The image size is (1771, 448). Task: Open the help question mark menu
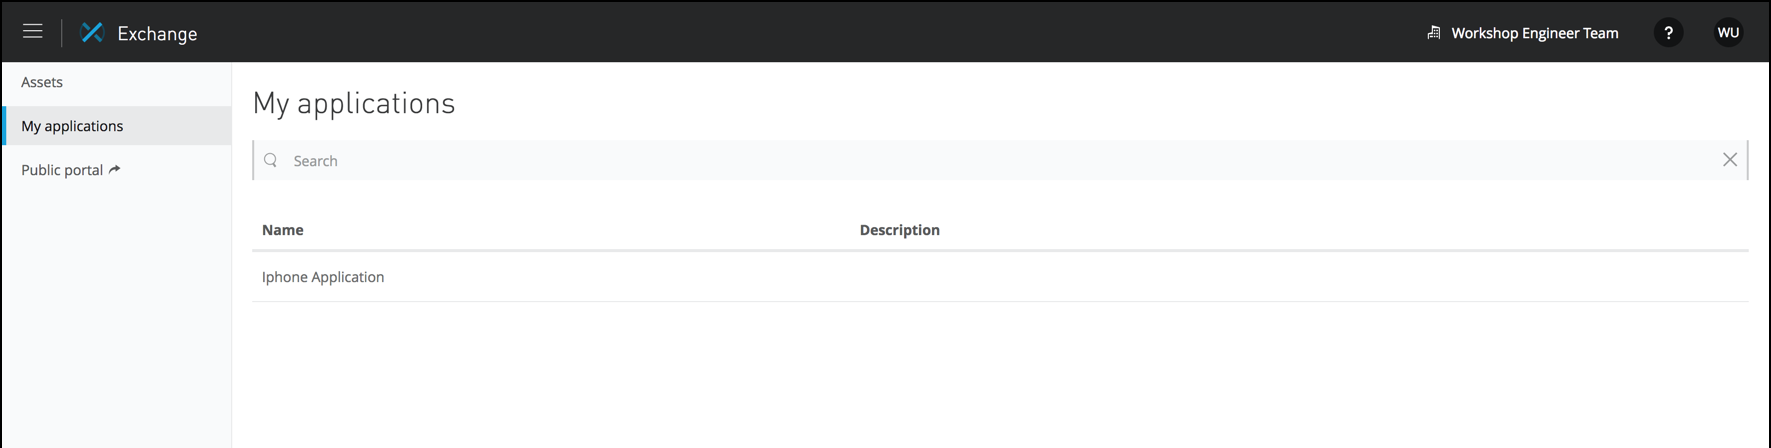tap(1668, 33)
